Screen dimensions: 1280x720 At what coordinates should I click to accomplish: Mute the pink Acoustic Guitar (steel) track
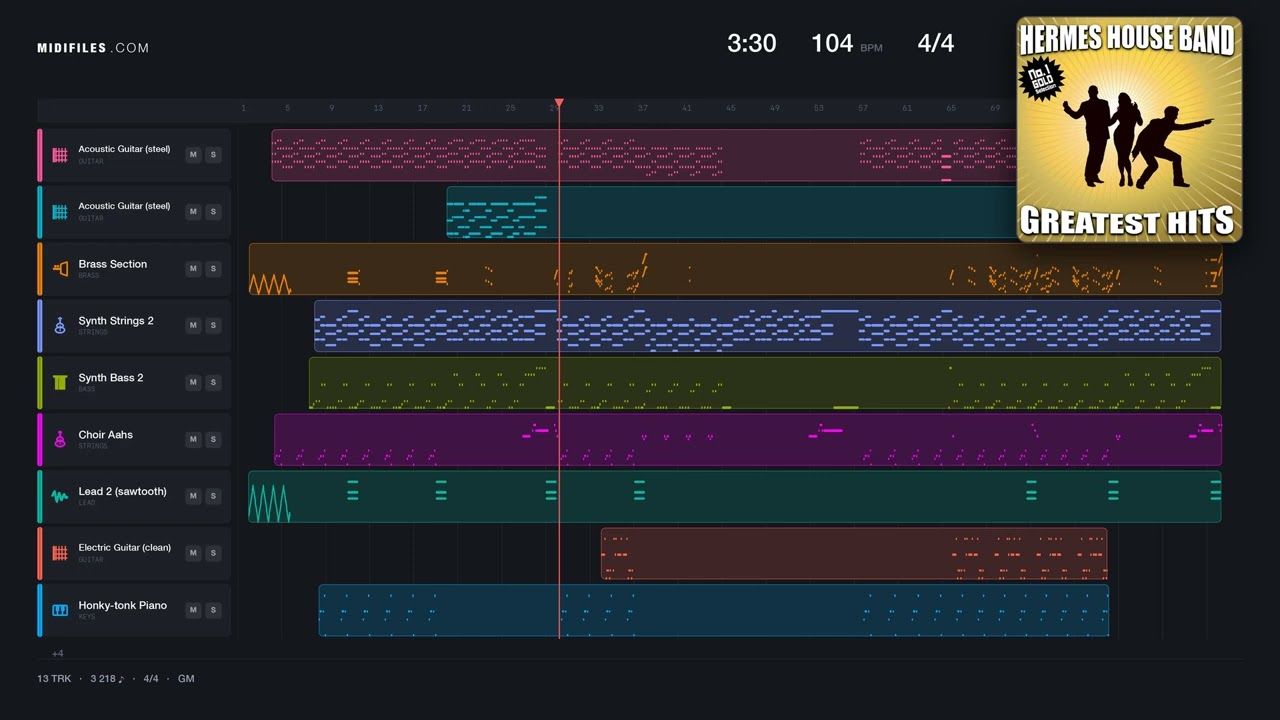pos(194,155)
